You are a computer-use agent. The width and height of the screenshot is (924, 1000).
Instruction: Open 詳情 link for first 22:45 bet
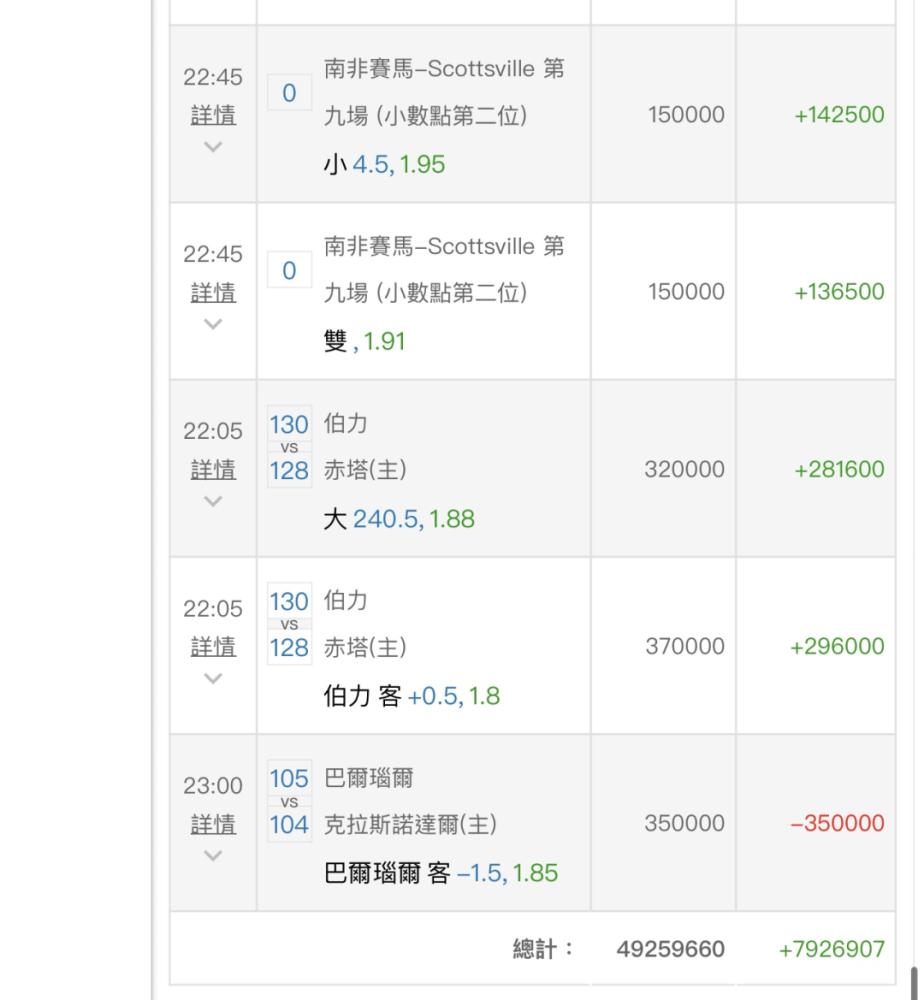point(213,116)
